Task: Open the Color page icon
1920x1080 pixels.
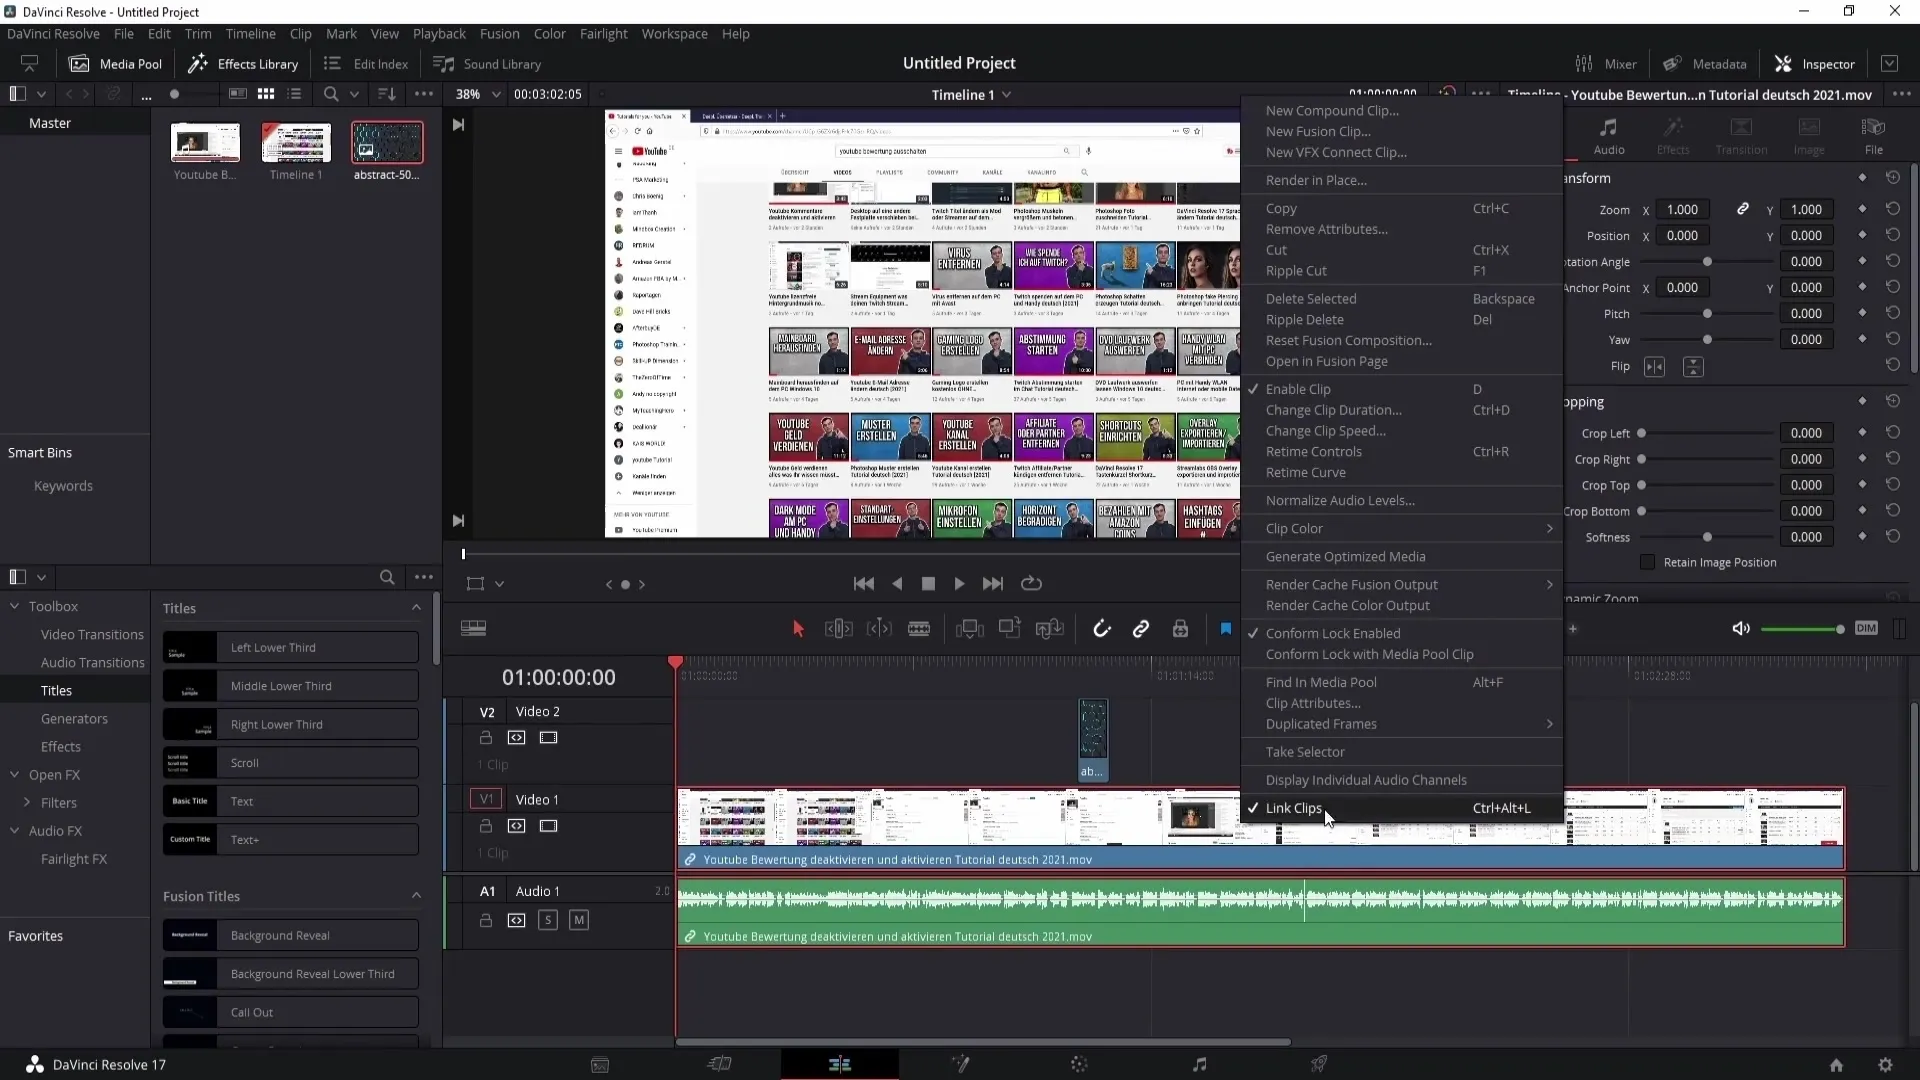Action: (1079, 1065)
